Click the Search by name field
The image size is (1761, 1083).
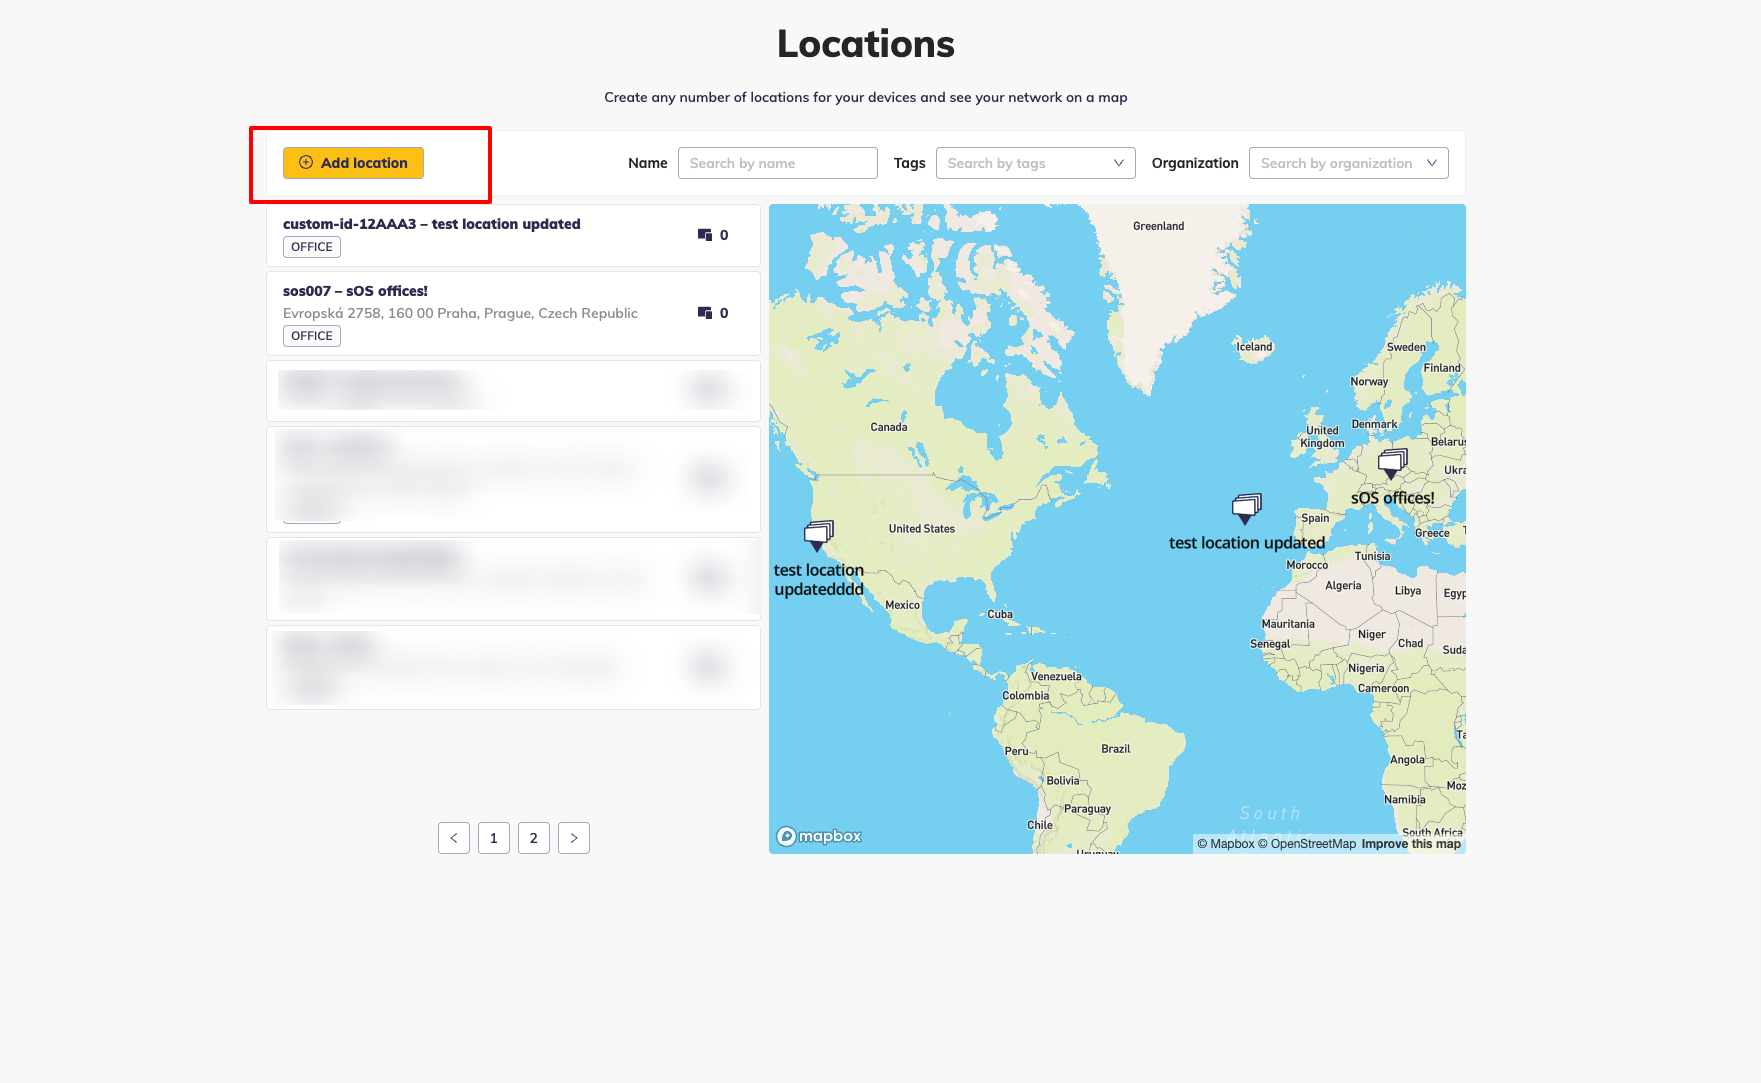point(777,163)
